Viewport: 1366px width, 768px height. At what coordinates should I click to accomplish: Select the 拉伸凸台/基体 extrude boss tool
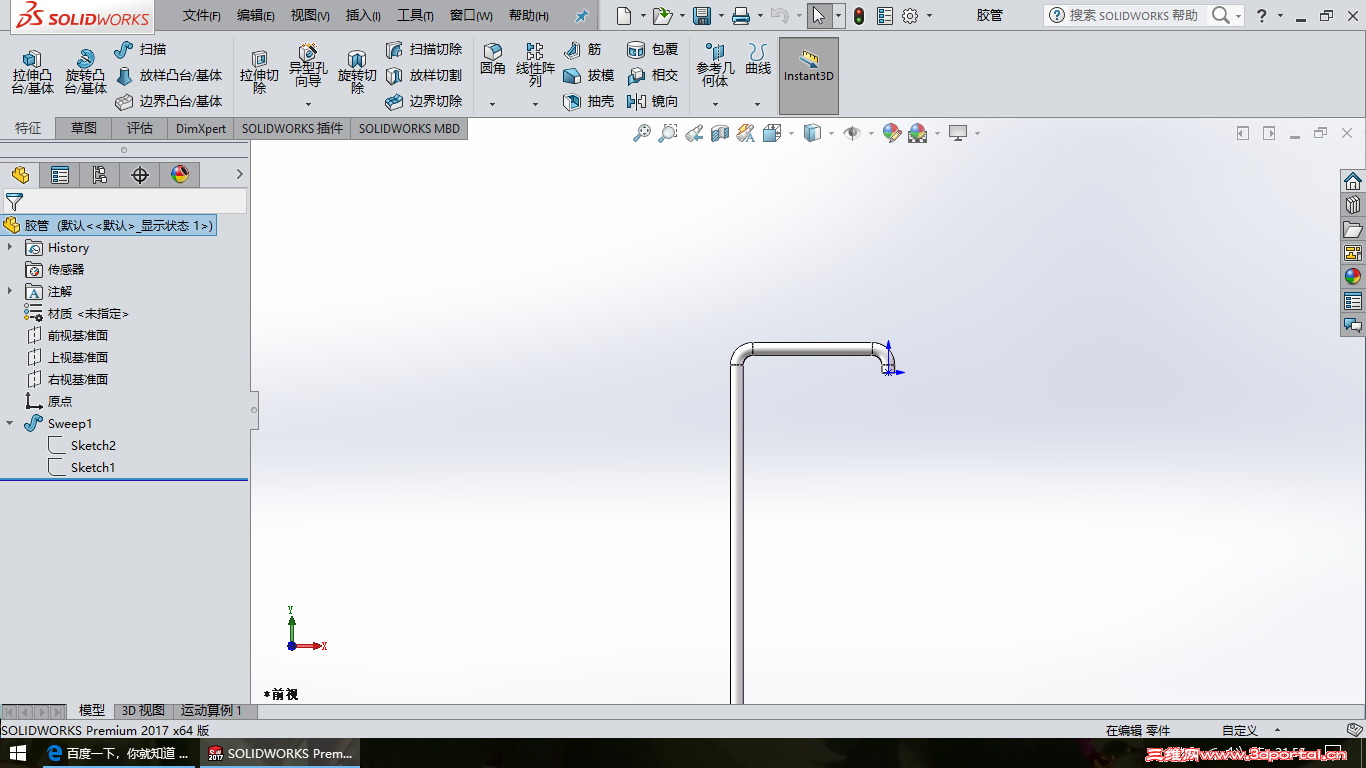click(x=32, y=72)
